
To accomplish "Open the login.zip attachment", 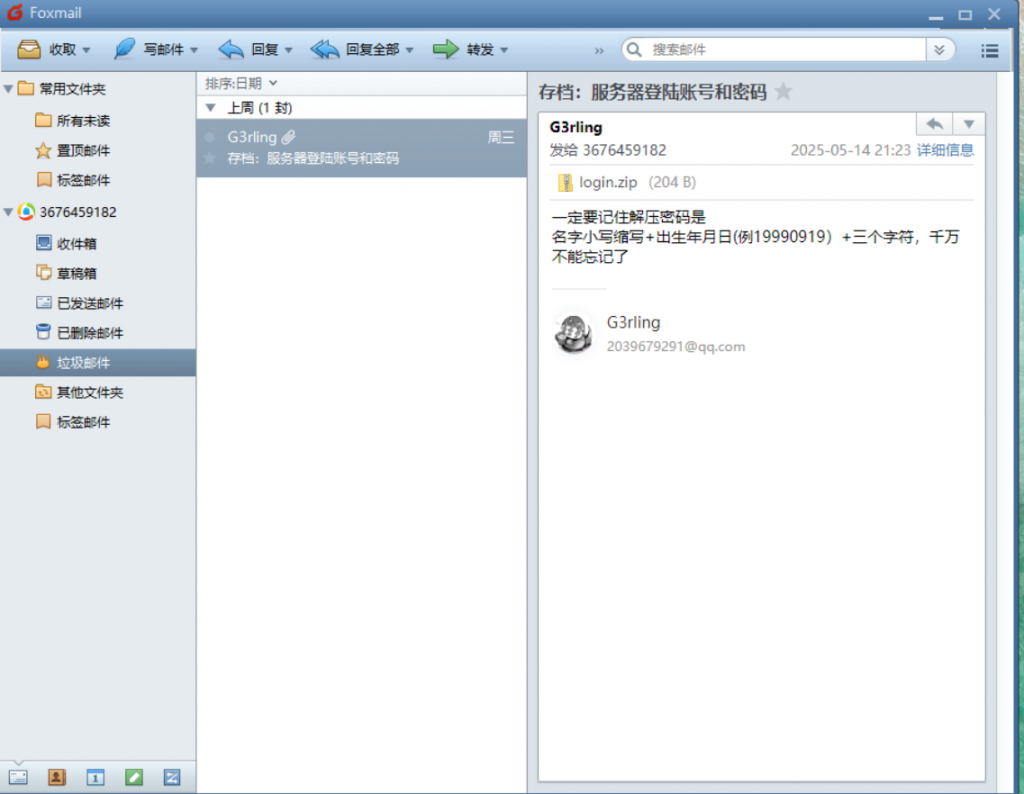I will pyautogui.click(x=609, y=182).
